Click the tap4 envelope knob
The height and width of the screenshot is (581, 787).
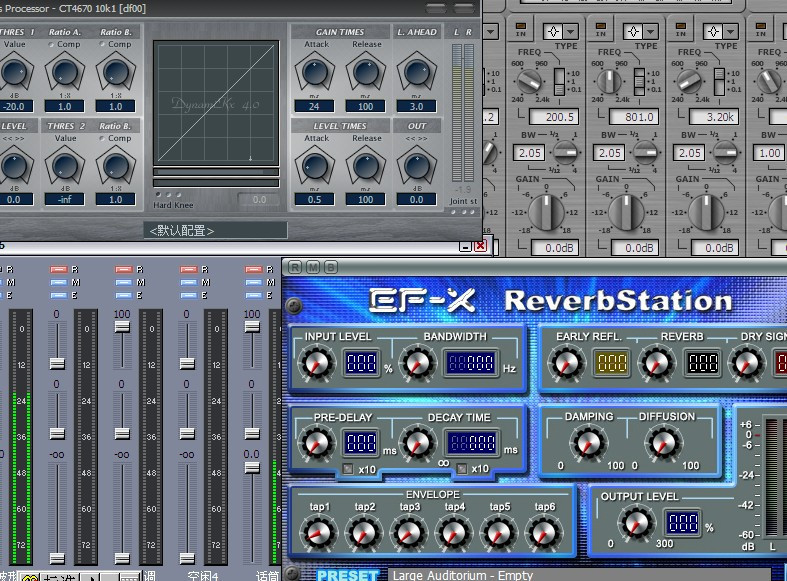pyautogui.click(x=454, y=532)
